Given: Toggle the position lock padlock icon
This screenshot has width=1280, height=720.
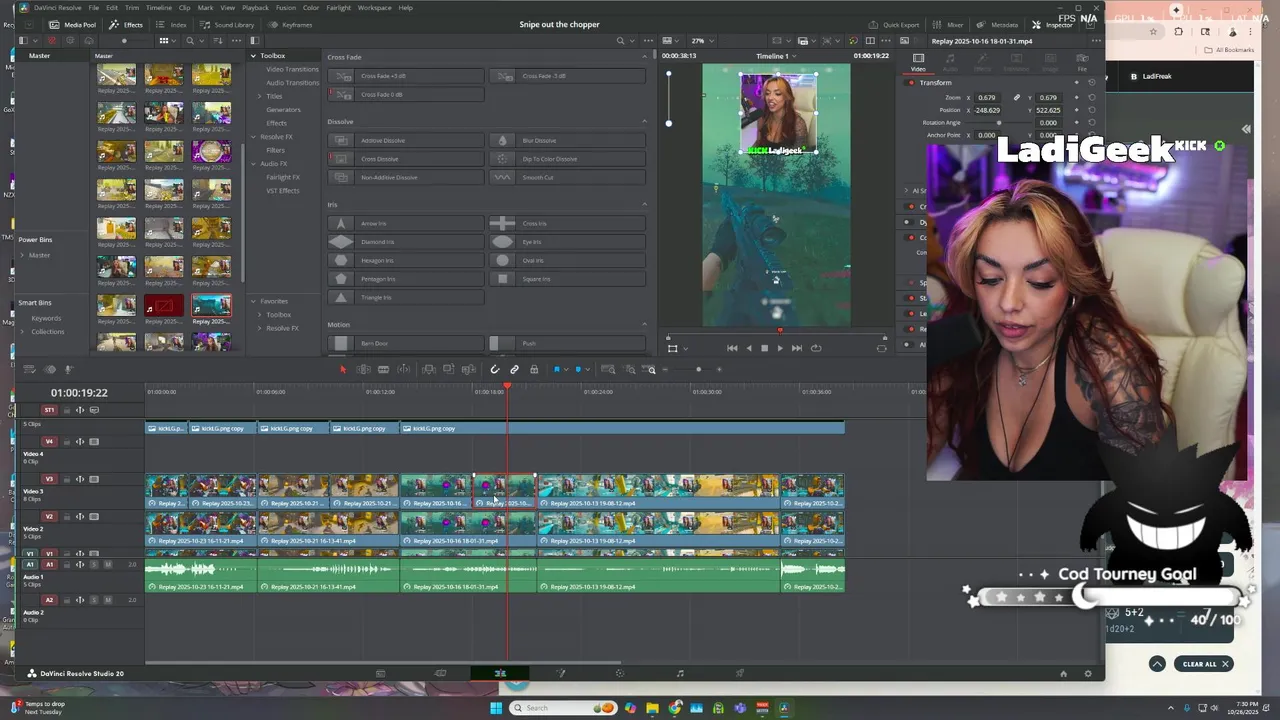Looking at the screenshot, I should click(534, 370).
